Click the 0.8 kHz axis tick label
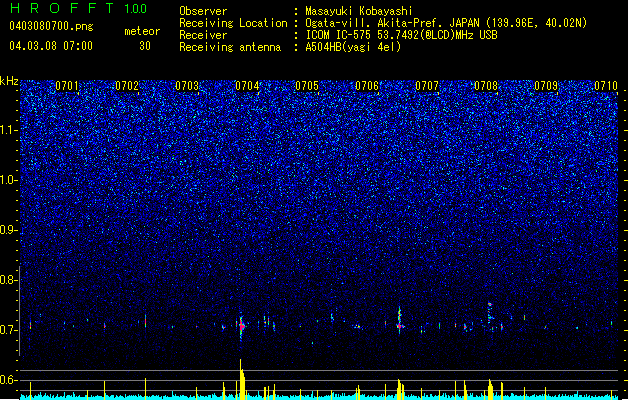 [9, 280]
